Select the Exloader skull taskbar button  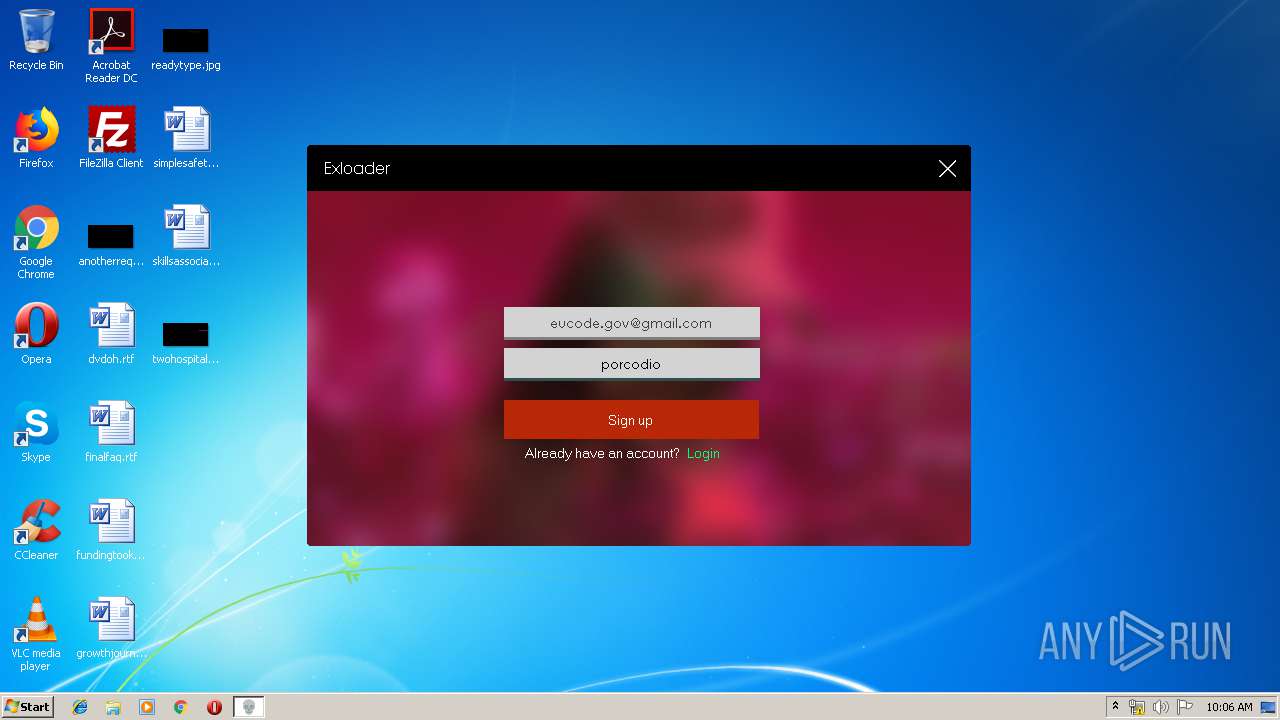[x=249, y=707]
